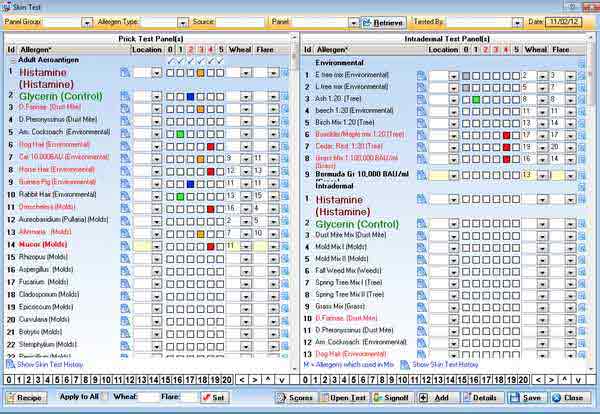Click note icon beside Aspergillus (Molds) row

click(125, 271)
